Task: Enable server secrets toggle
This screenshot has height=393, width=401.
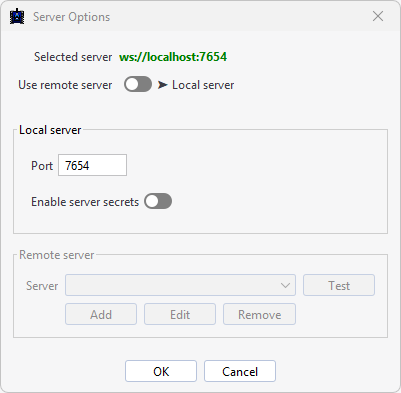Action: 158,201
